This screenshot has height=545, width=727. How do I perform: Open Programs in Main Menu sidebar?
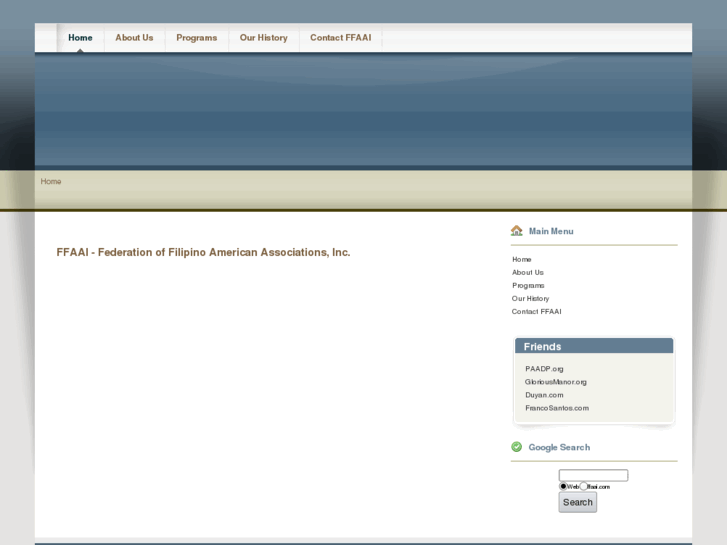[x=528, y=285]
